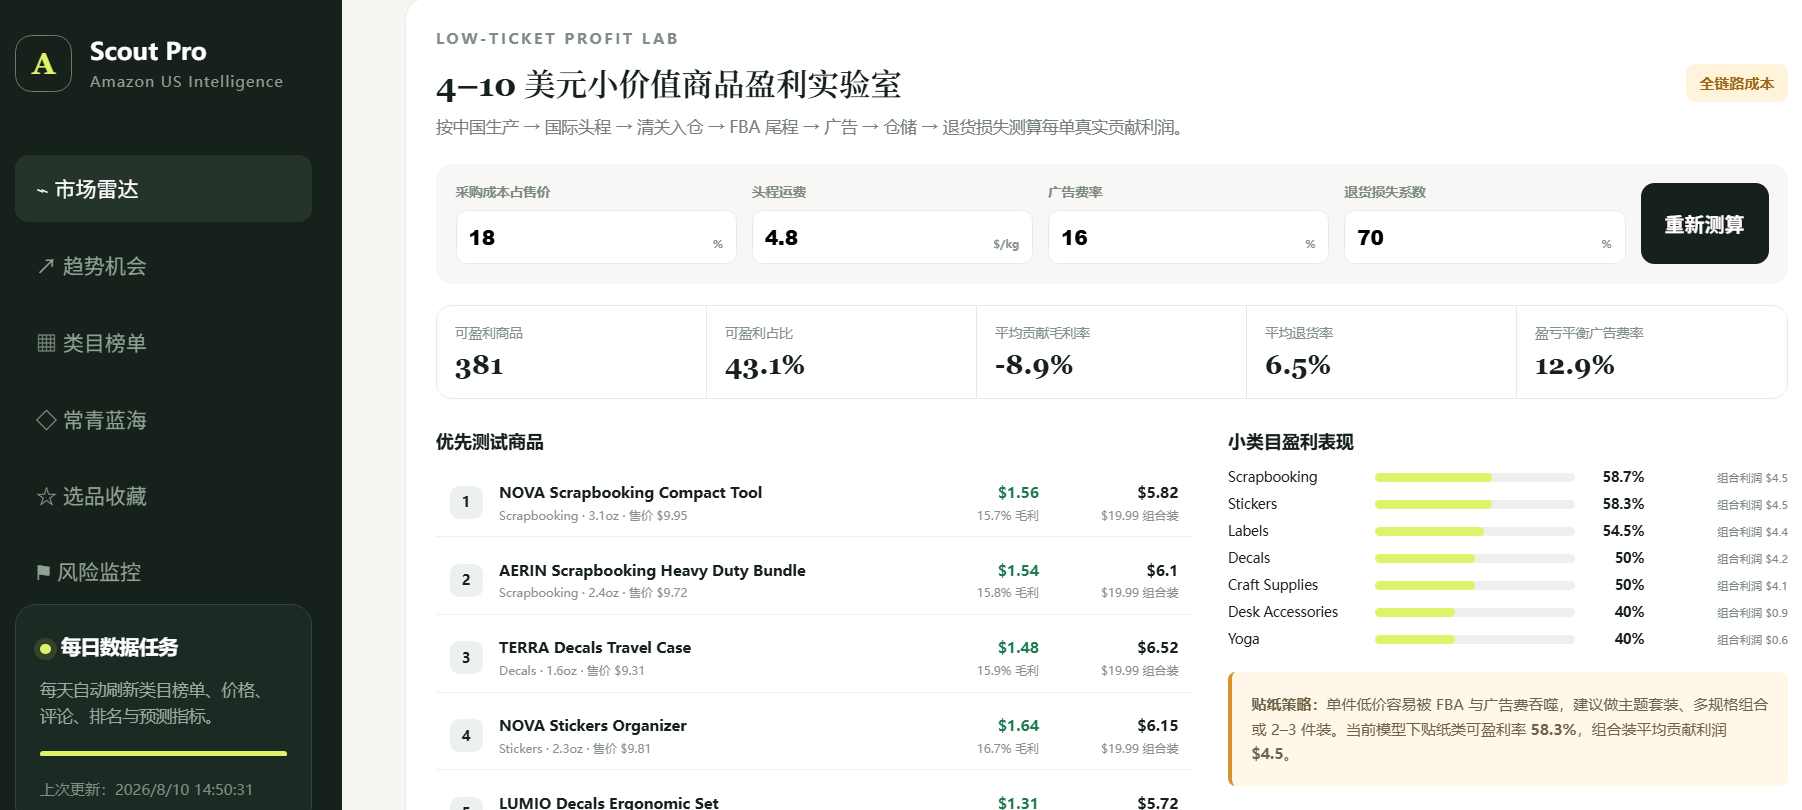
Task: Open 选品收藏 in the sidebar
Action: click(163, 496)
